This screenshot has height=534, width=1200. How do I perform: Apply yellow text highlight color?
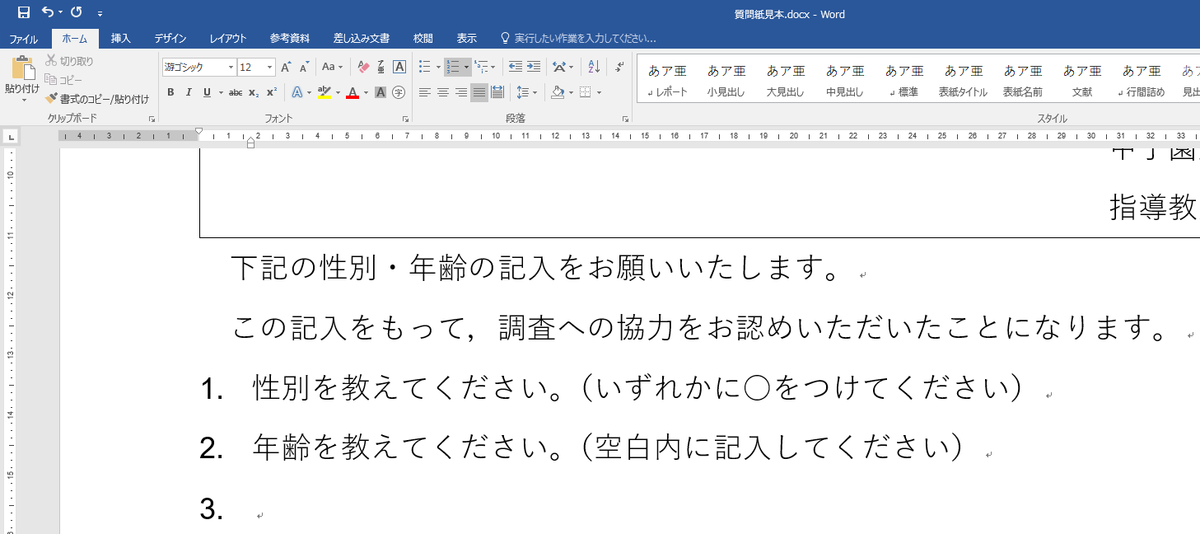click(324, 92)
